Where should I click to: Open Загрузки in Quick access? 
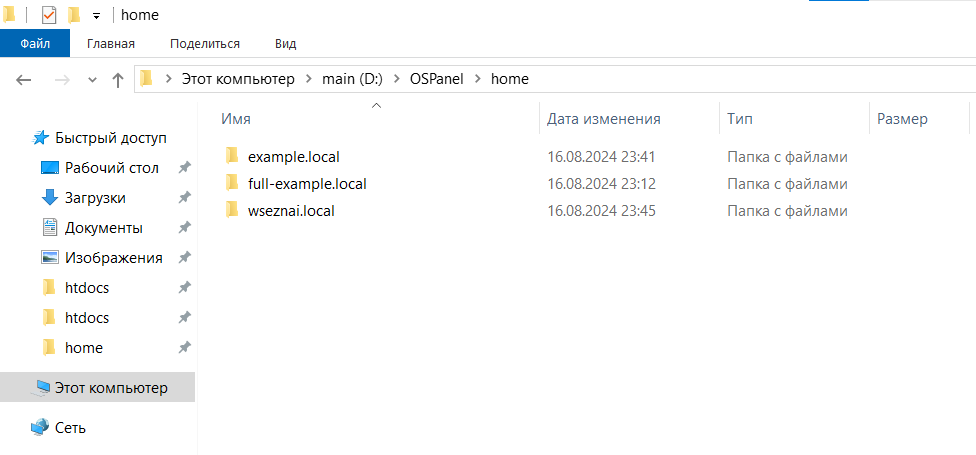tap(95, 198)
